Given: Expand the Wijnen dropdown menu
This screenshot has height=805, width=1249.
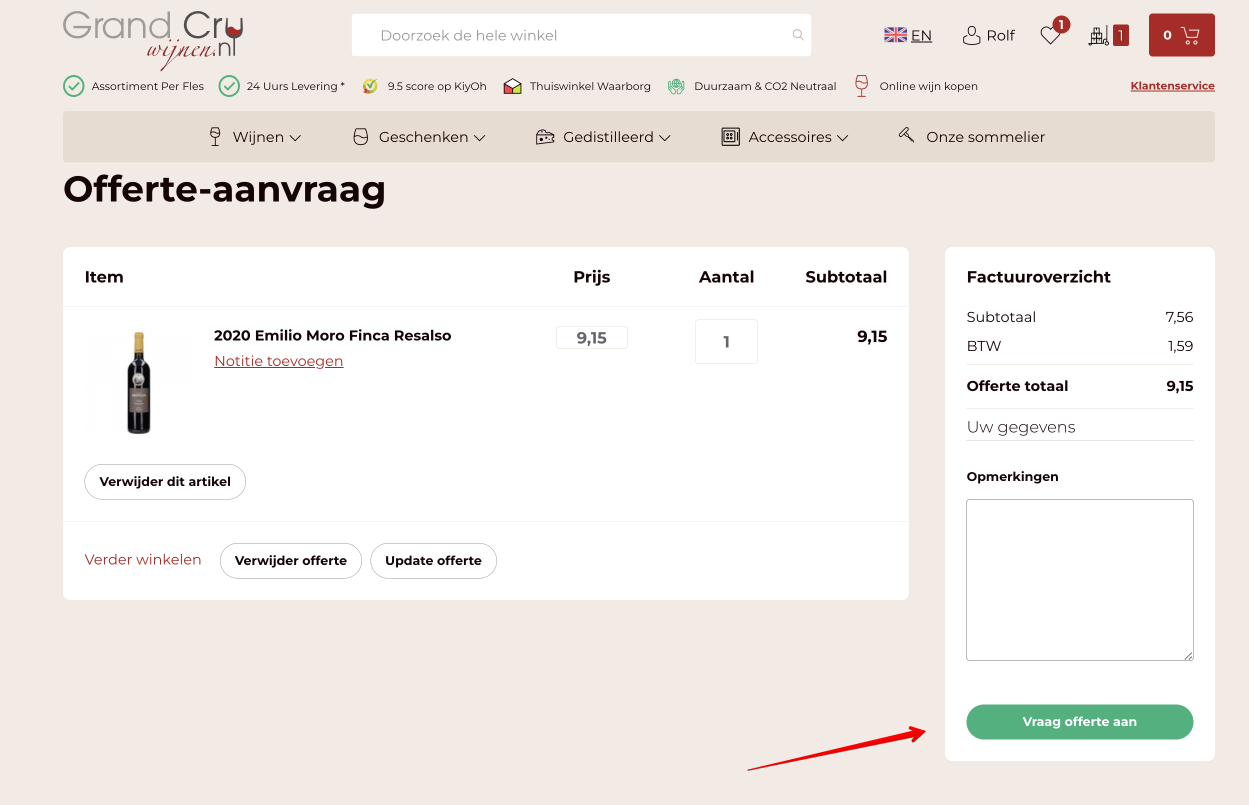Looking at the screenshot, I should (254, 137).
